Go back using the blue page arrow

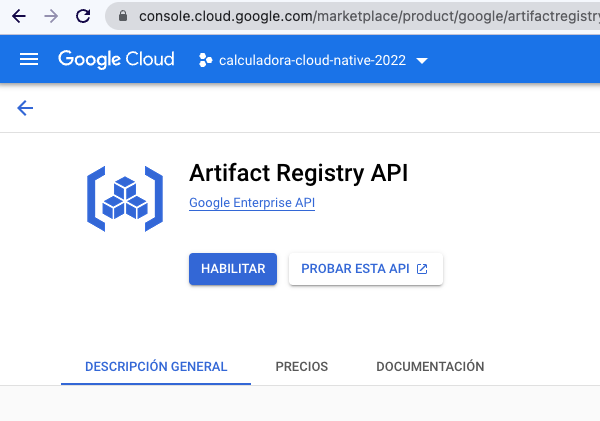pos(25,108)
